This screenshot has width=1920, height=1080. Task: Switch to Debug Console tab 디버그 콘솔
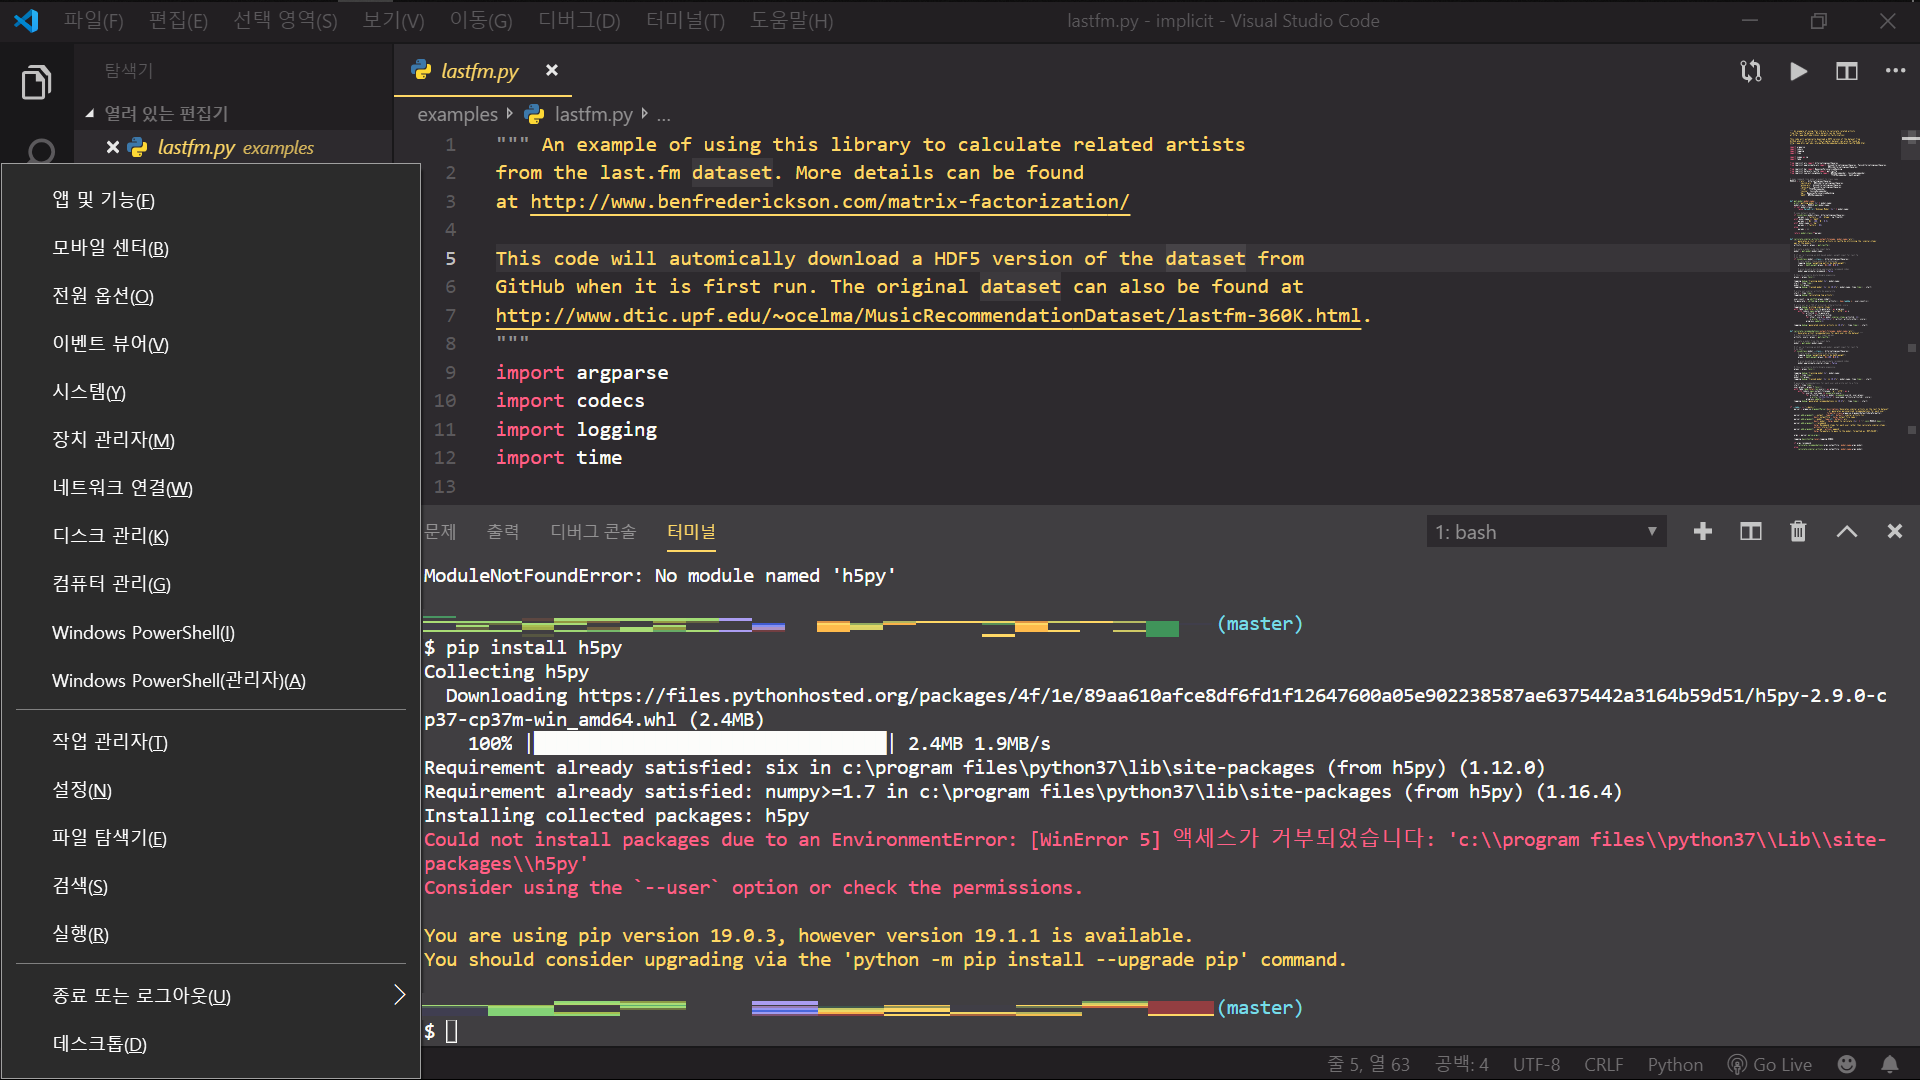(593, 531)
